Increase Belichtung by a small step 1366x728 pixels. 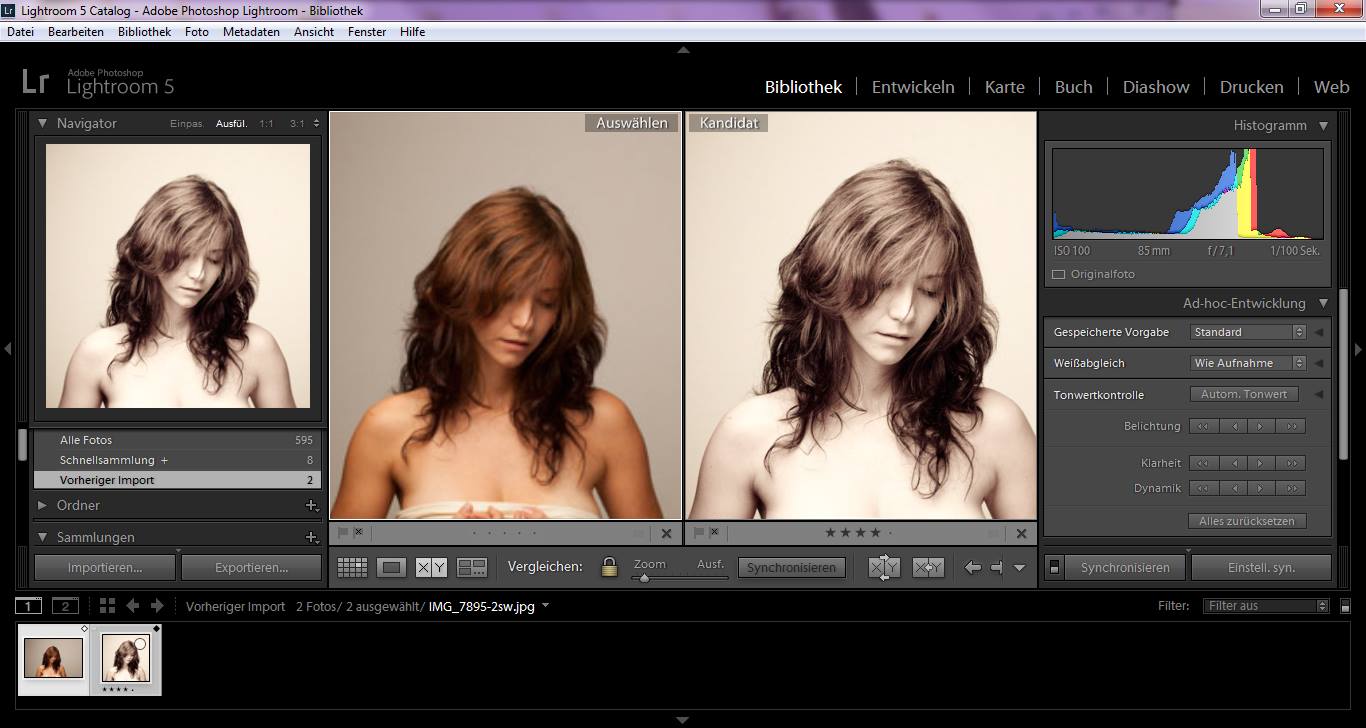1261,426
